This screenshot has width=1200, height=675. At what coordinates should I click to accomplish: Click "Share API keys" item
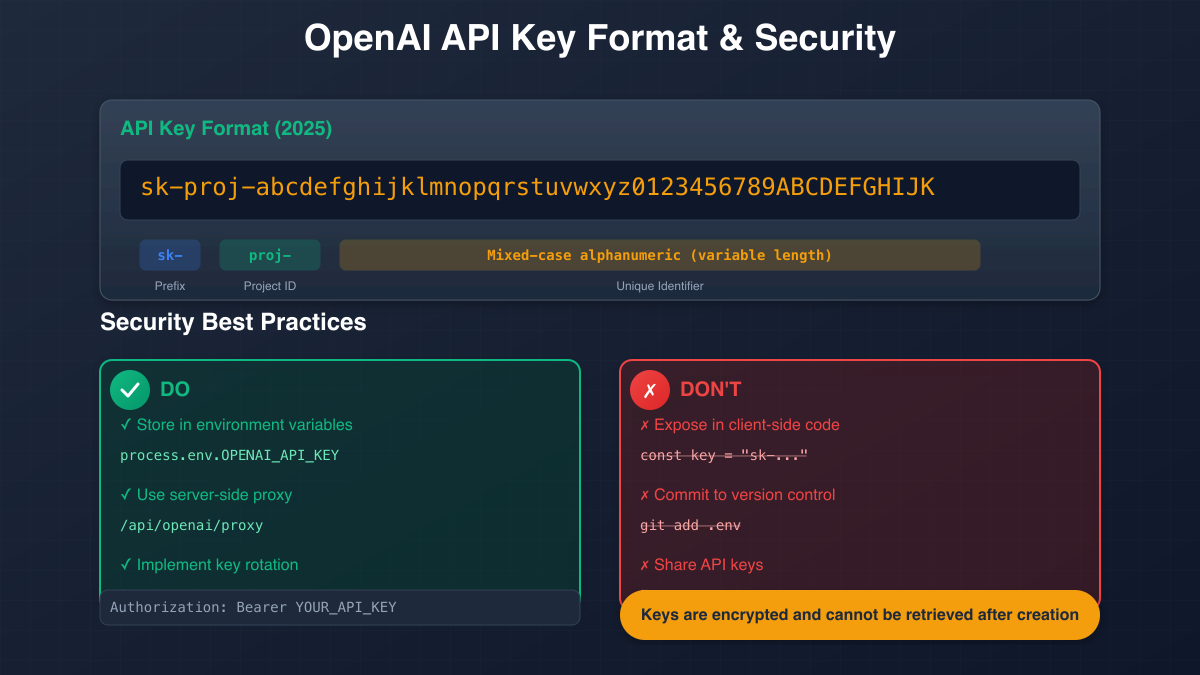[x=701, y=565]
